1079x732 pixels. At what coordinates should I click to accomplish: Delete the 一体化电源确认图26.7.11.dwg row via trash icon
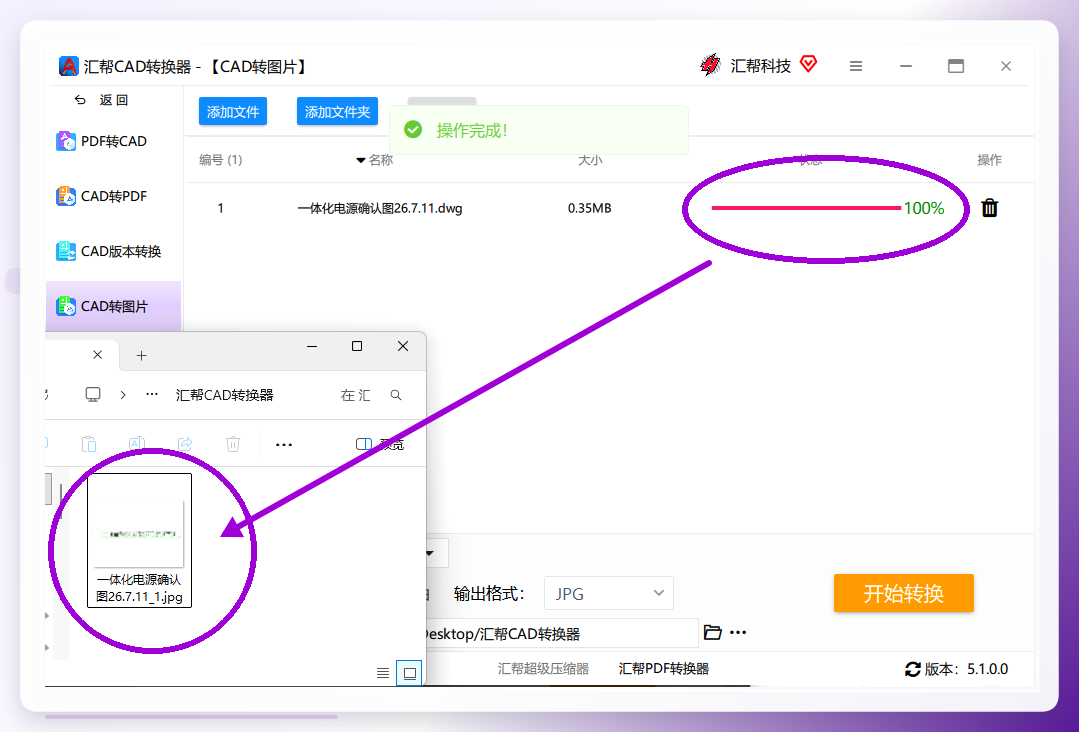pos(990,208)
